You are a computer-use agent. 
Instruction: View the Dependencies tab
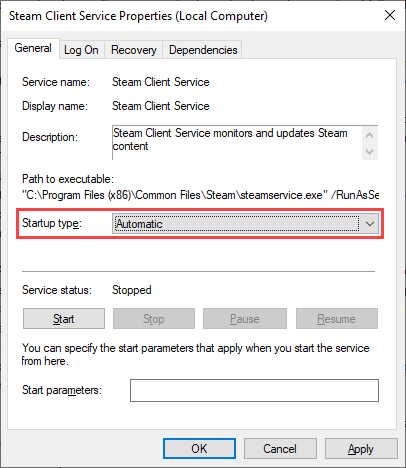point(203,50)
